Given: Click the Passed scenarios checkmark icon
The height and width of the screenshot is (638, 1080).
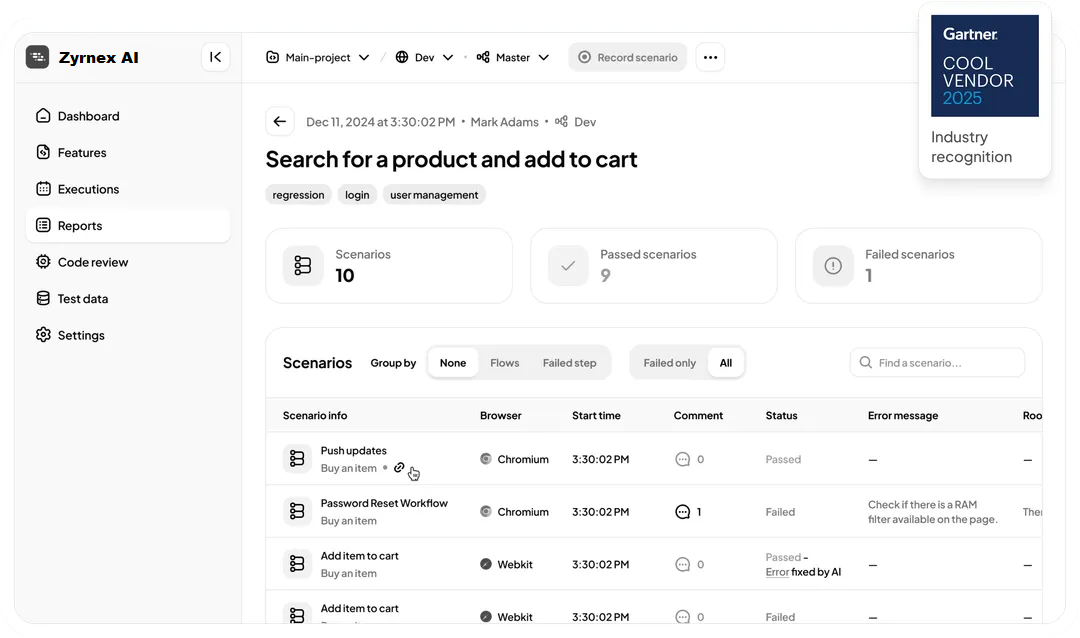Looking at the screenshot, I should tap(568, 265).
